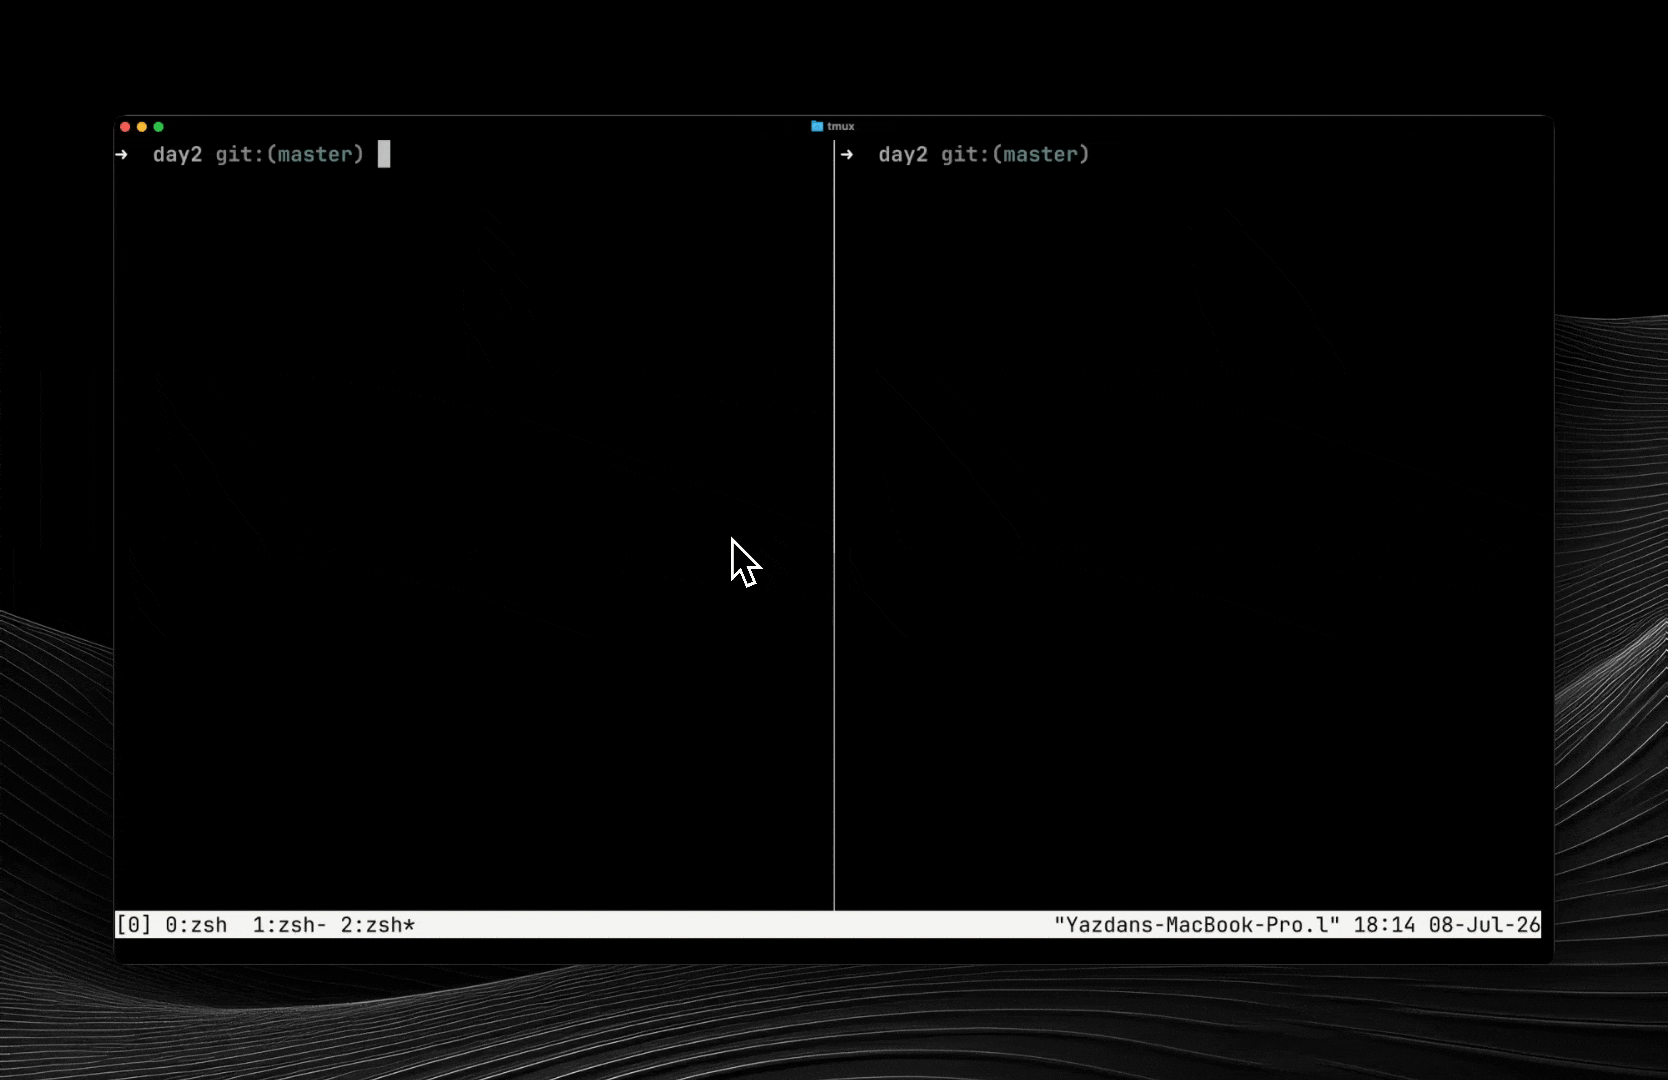Click the right pane's day2 directory name

903,155
